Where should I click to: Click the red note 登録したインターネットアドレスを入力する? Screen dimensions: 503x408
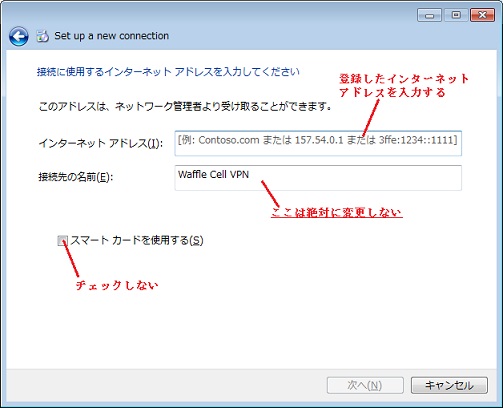(x=404, y=85)
